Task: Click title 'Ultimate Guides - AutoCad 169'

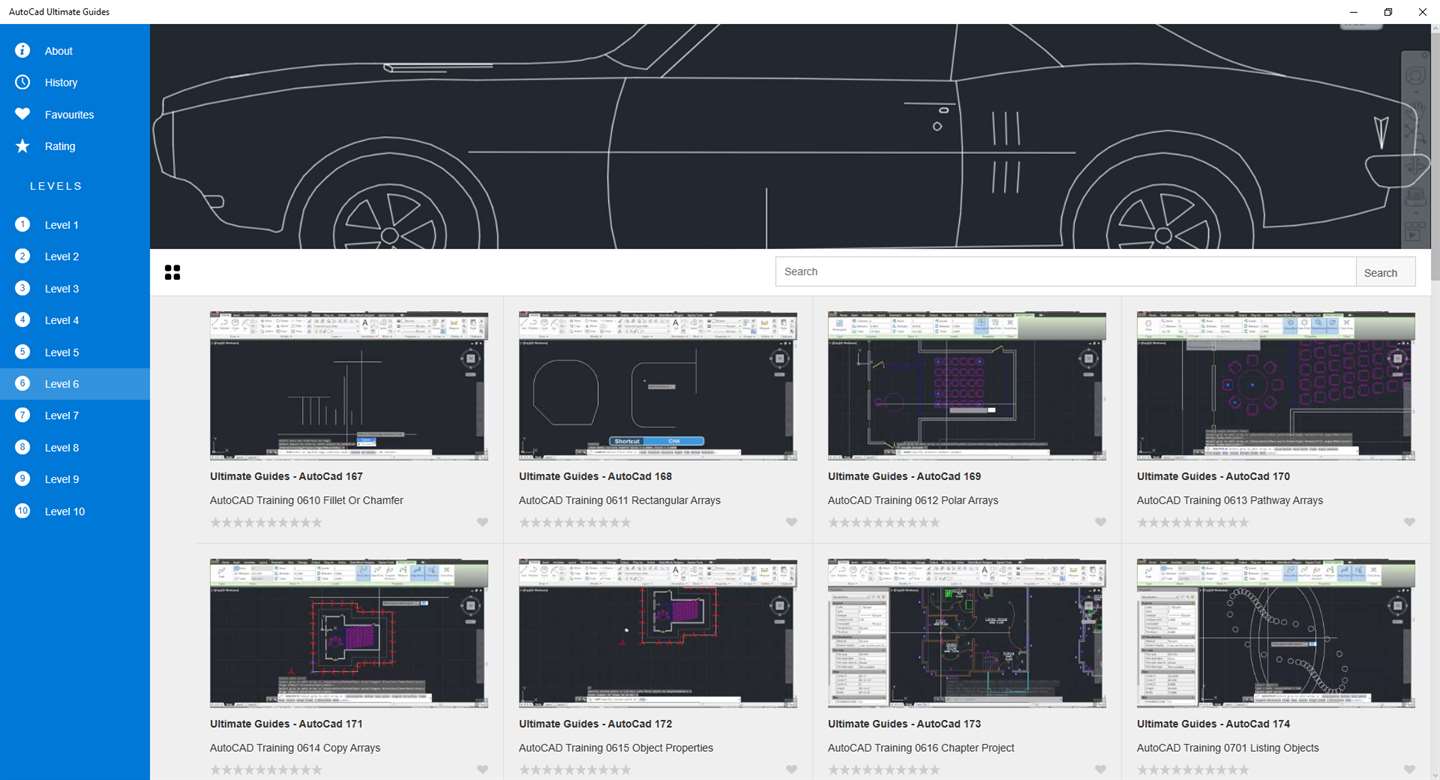Action: [904, 476]
